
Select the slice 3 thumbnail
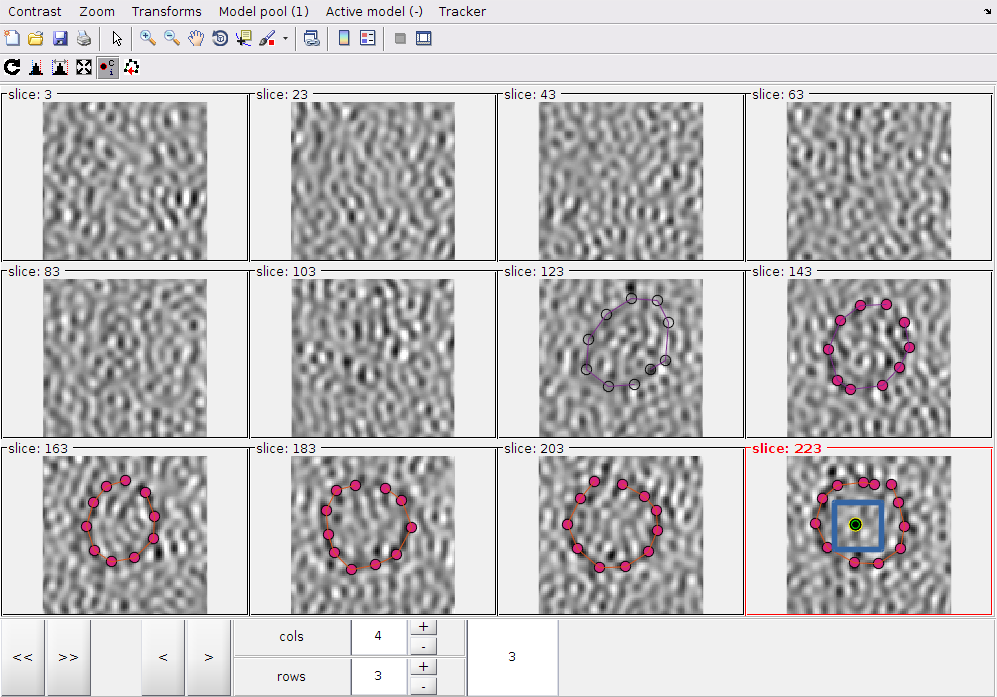tap(125, 181)
